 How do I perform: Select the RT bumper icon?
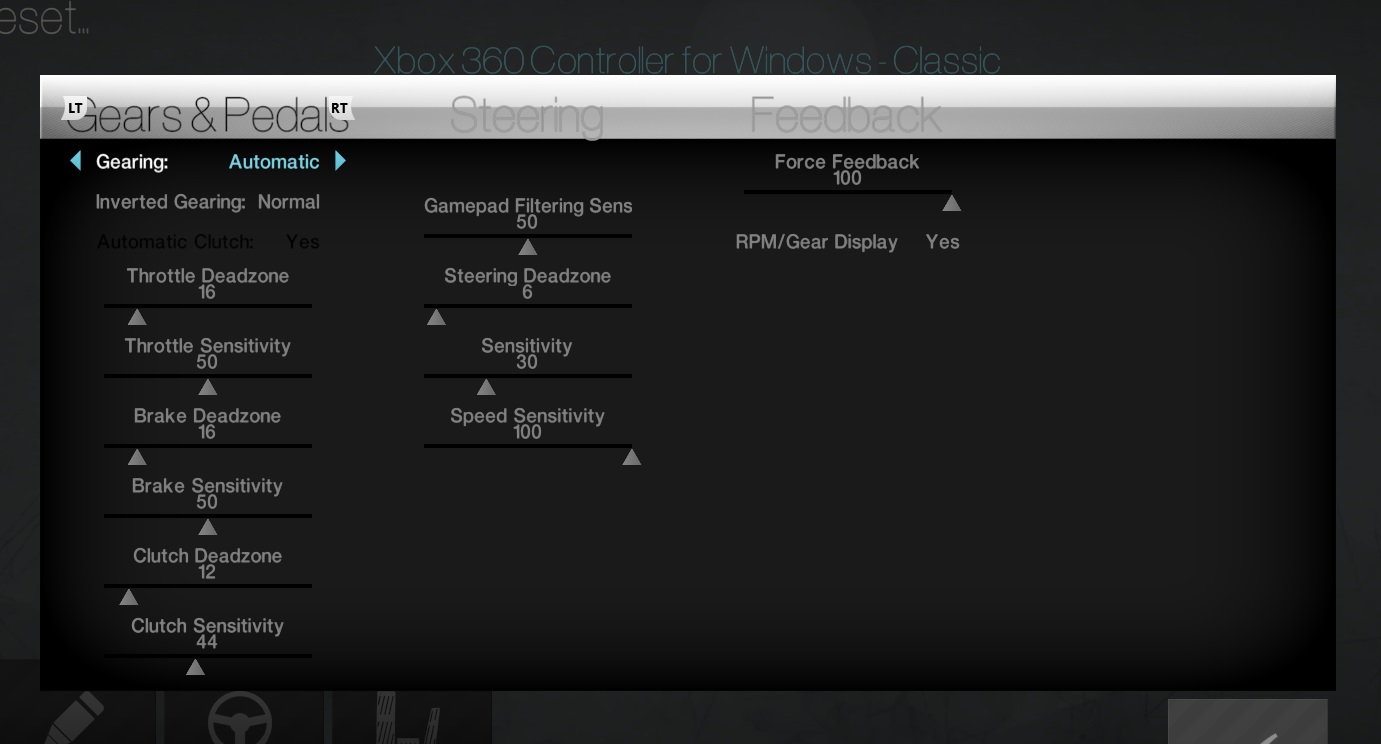(x=340, y=108)
